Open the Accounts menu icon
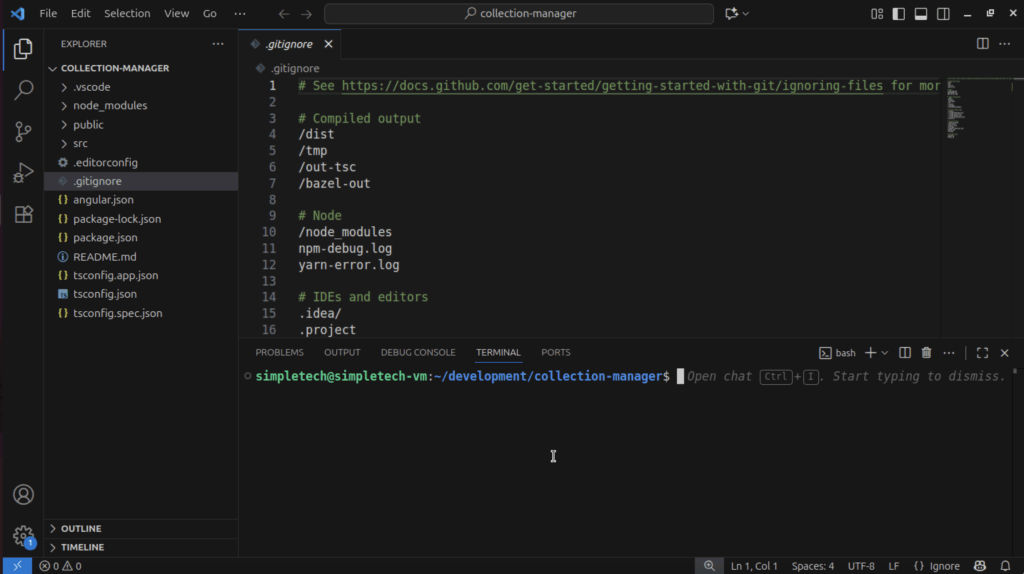The width and height of the screenshot is (1024, 574). tap(23, 495)
